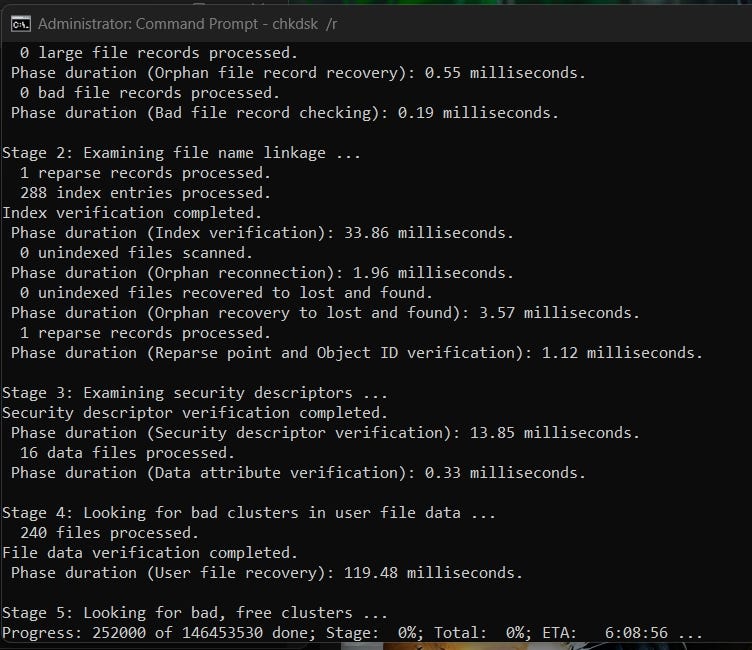Click the title 'Administrator: Command Prompt - chkdsk /r'
Image resolution: width=752 pixels, height=650 pixels.
pyautogui.click(x=188, y=24)
